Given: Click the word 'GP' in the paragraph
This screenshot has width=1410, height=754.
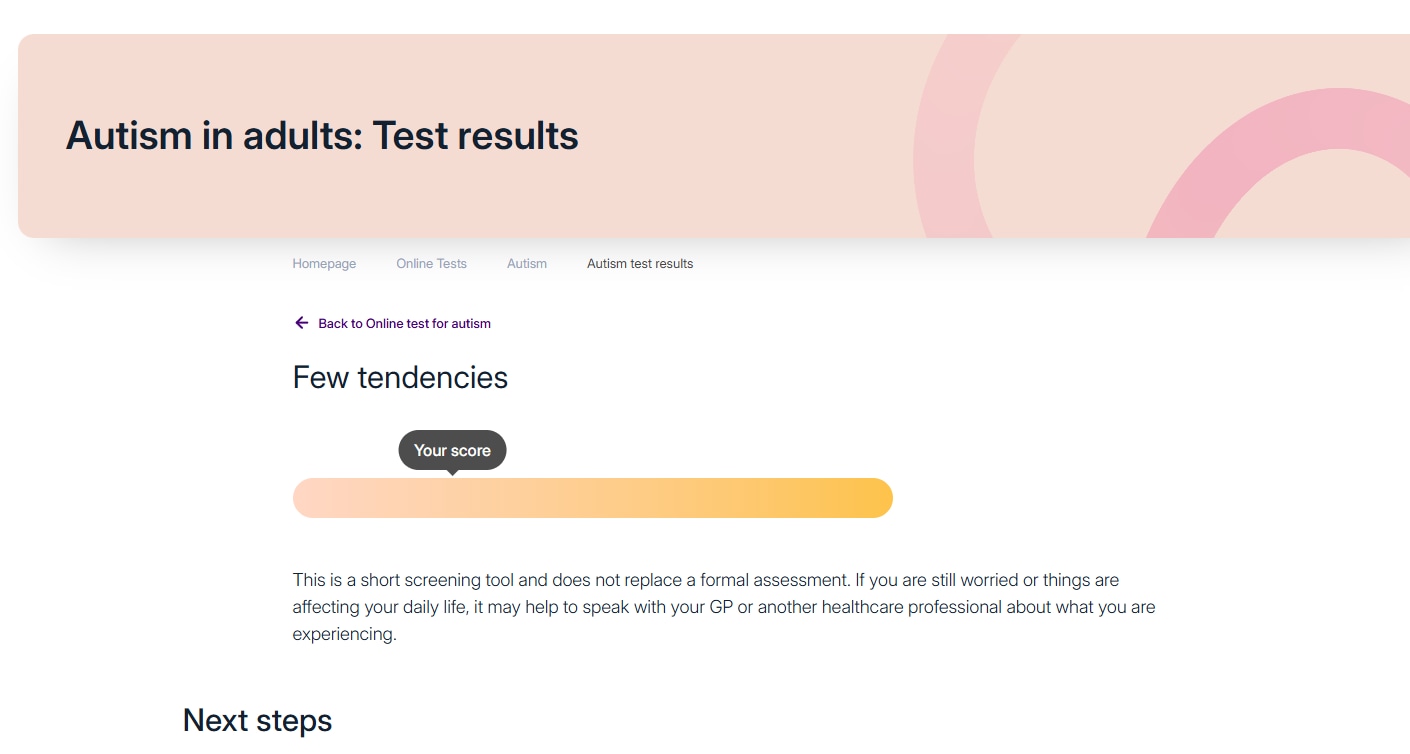Looking at the screenshot, I should [719, 607].
